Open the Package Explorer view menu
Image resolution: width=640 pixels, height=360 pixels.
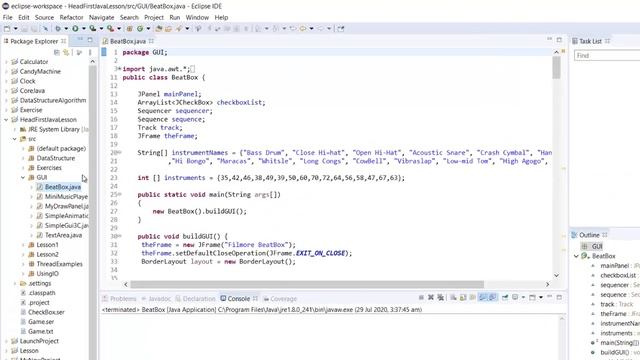click(x=90, y=52)
